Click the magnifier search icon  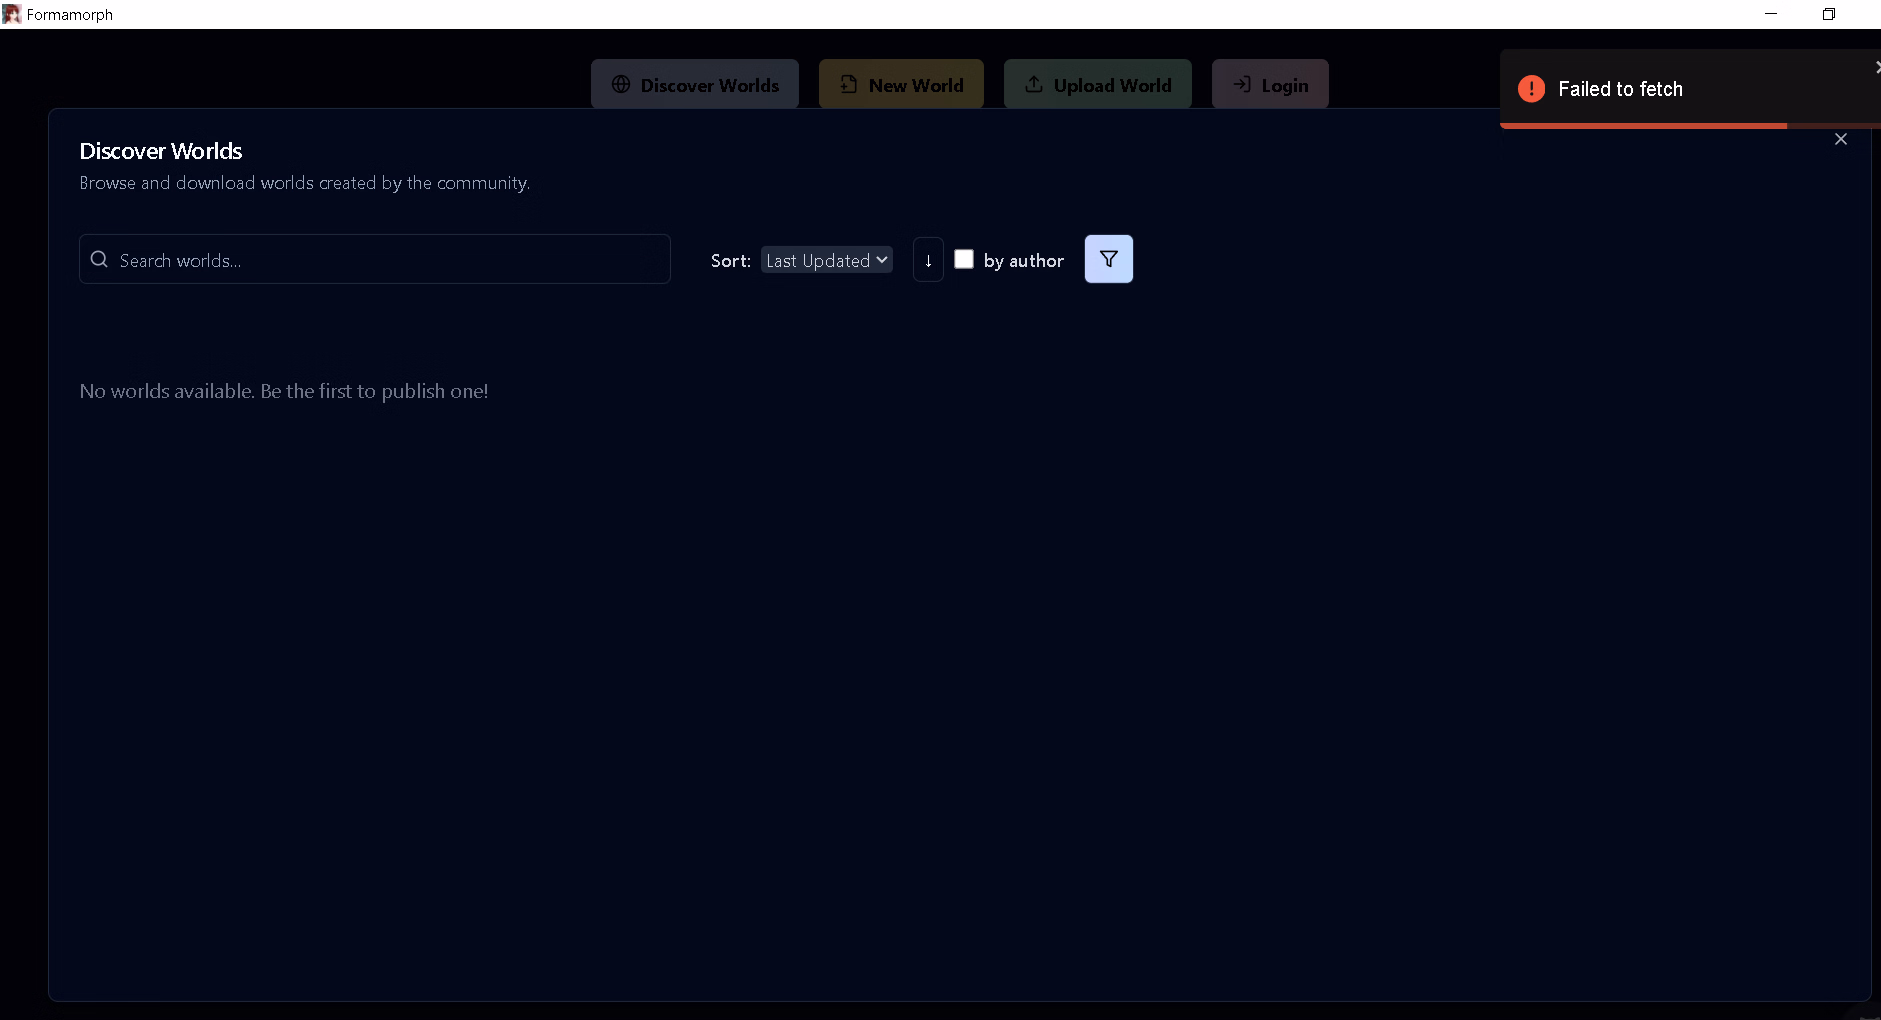(99, 259)
